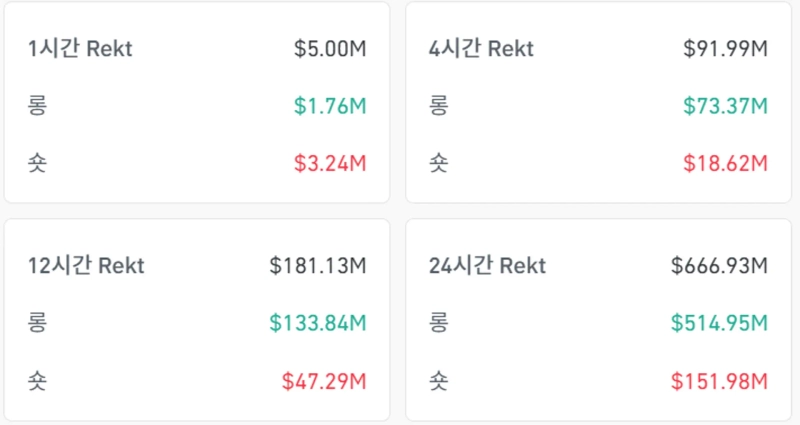Select the $514.95M long value
The height and width of the screenshot is (425, 800).
pos(719,323)
